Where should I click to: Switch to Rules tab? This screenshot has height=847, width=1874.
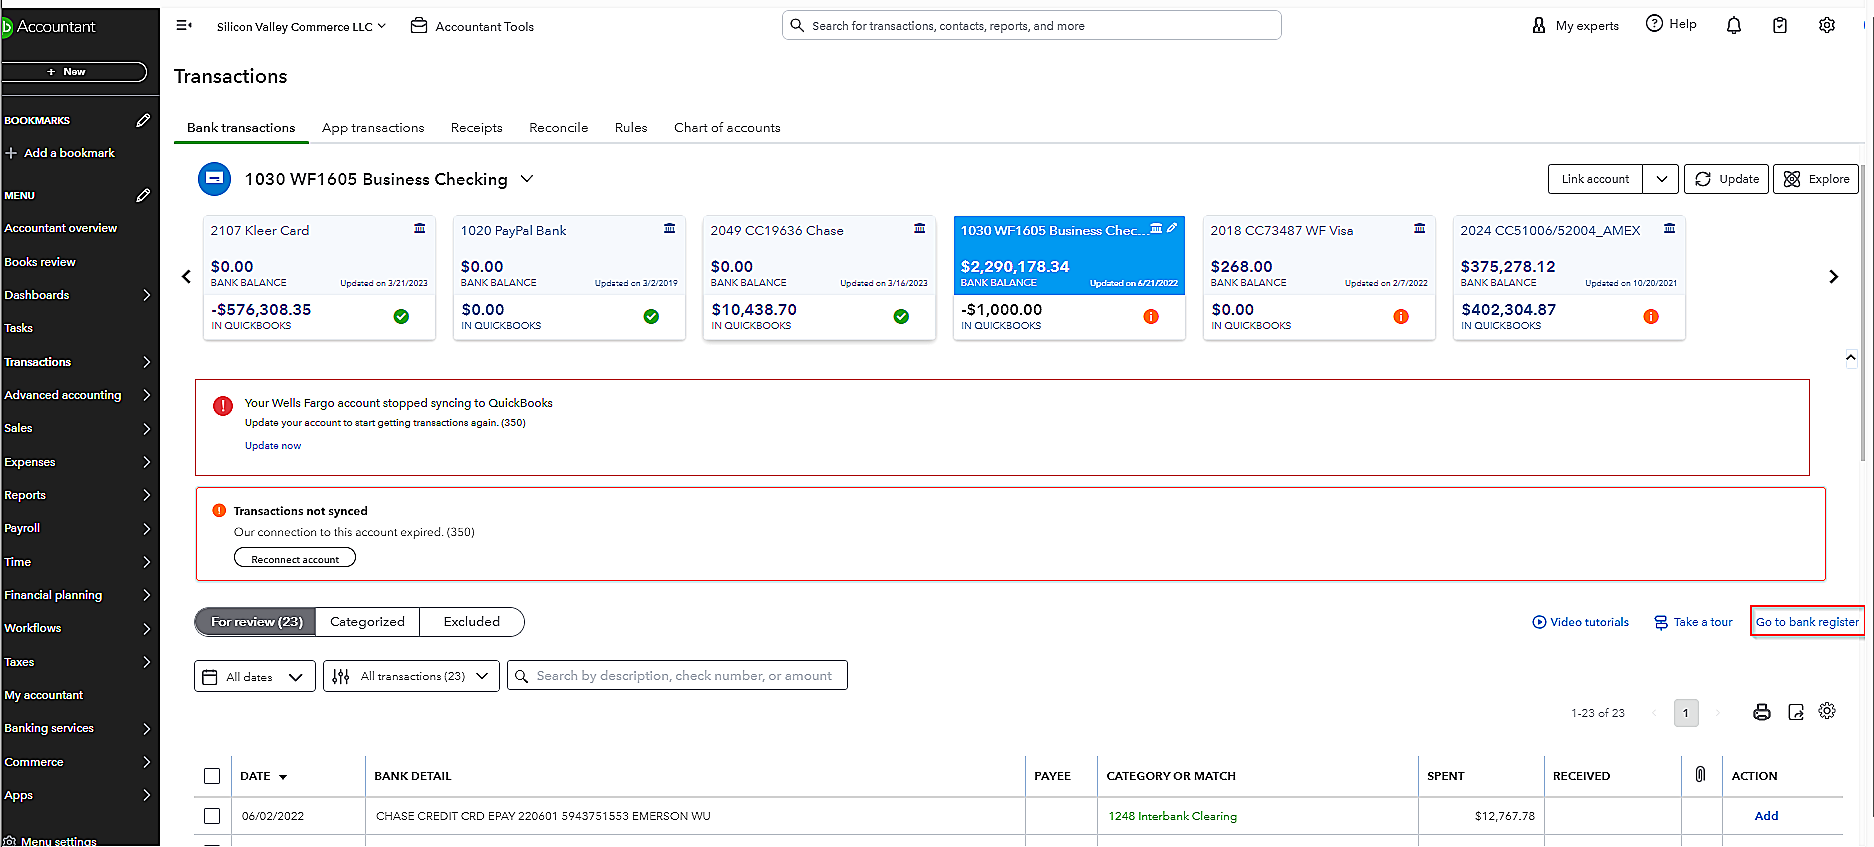pos(631,128)
